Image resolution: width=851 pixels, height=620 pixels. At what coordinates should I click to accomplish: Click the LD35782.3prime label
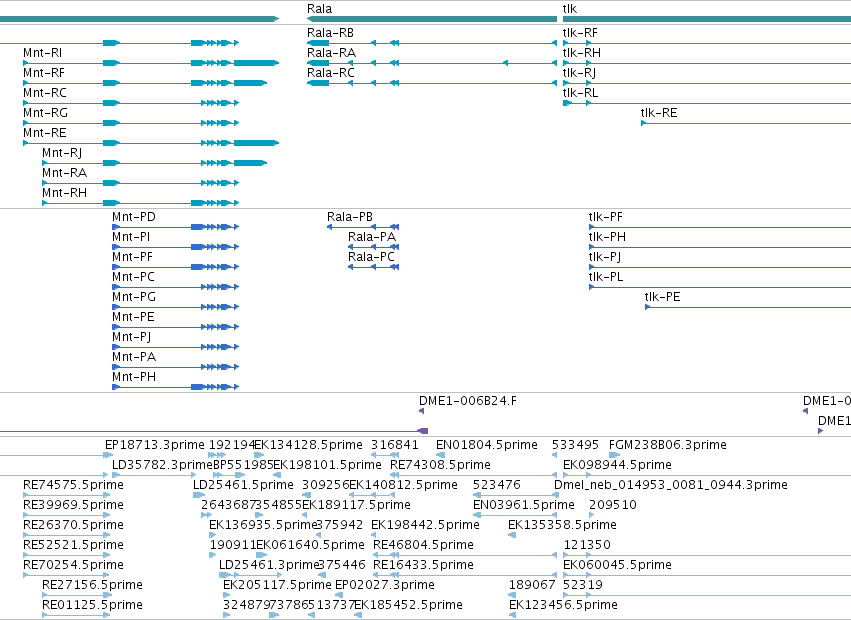pos(162,466)
